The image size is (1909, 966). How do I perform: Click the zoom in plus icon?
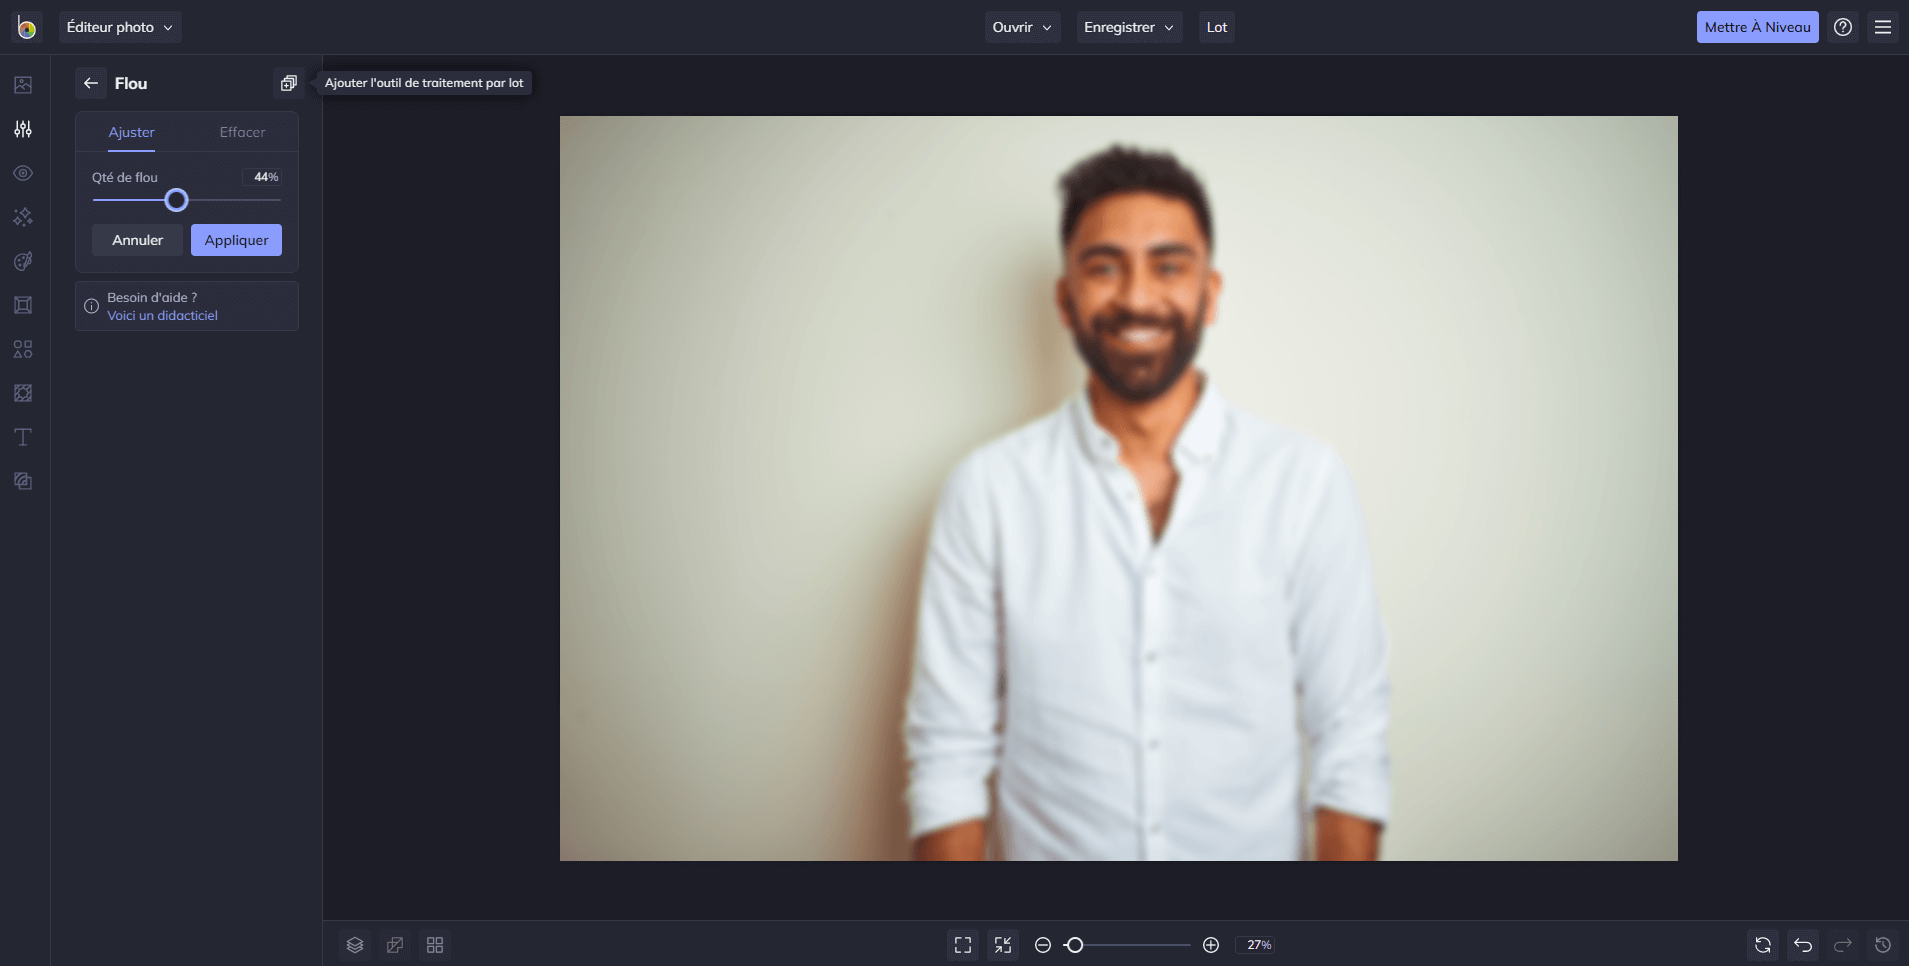tap(1211, 945)
